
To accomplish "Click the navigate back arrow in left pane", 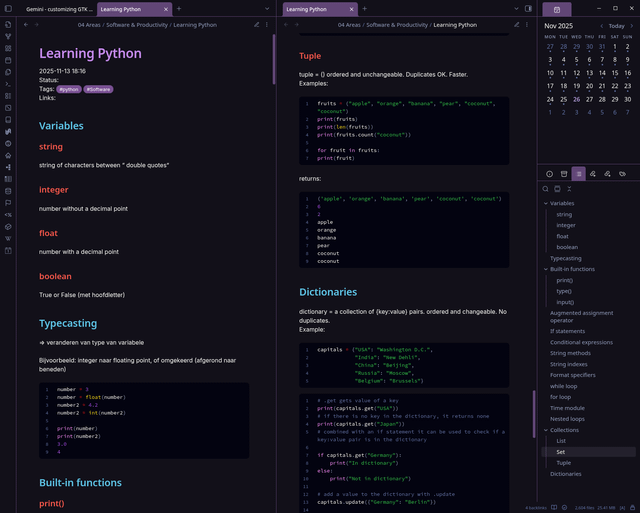I will click(x=24, y=24).
